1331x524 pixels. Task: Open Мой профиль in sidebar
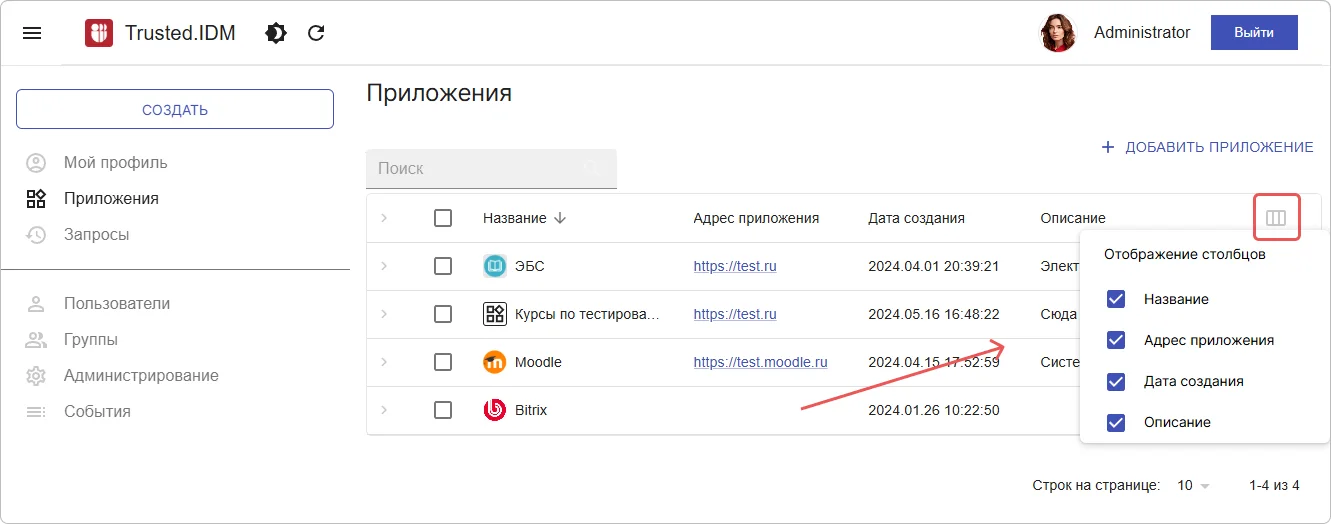(97, 163)
